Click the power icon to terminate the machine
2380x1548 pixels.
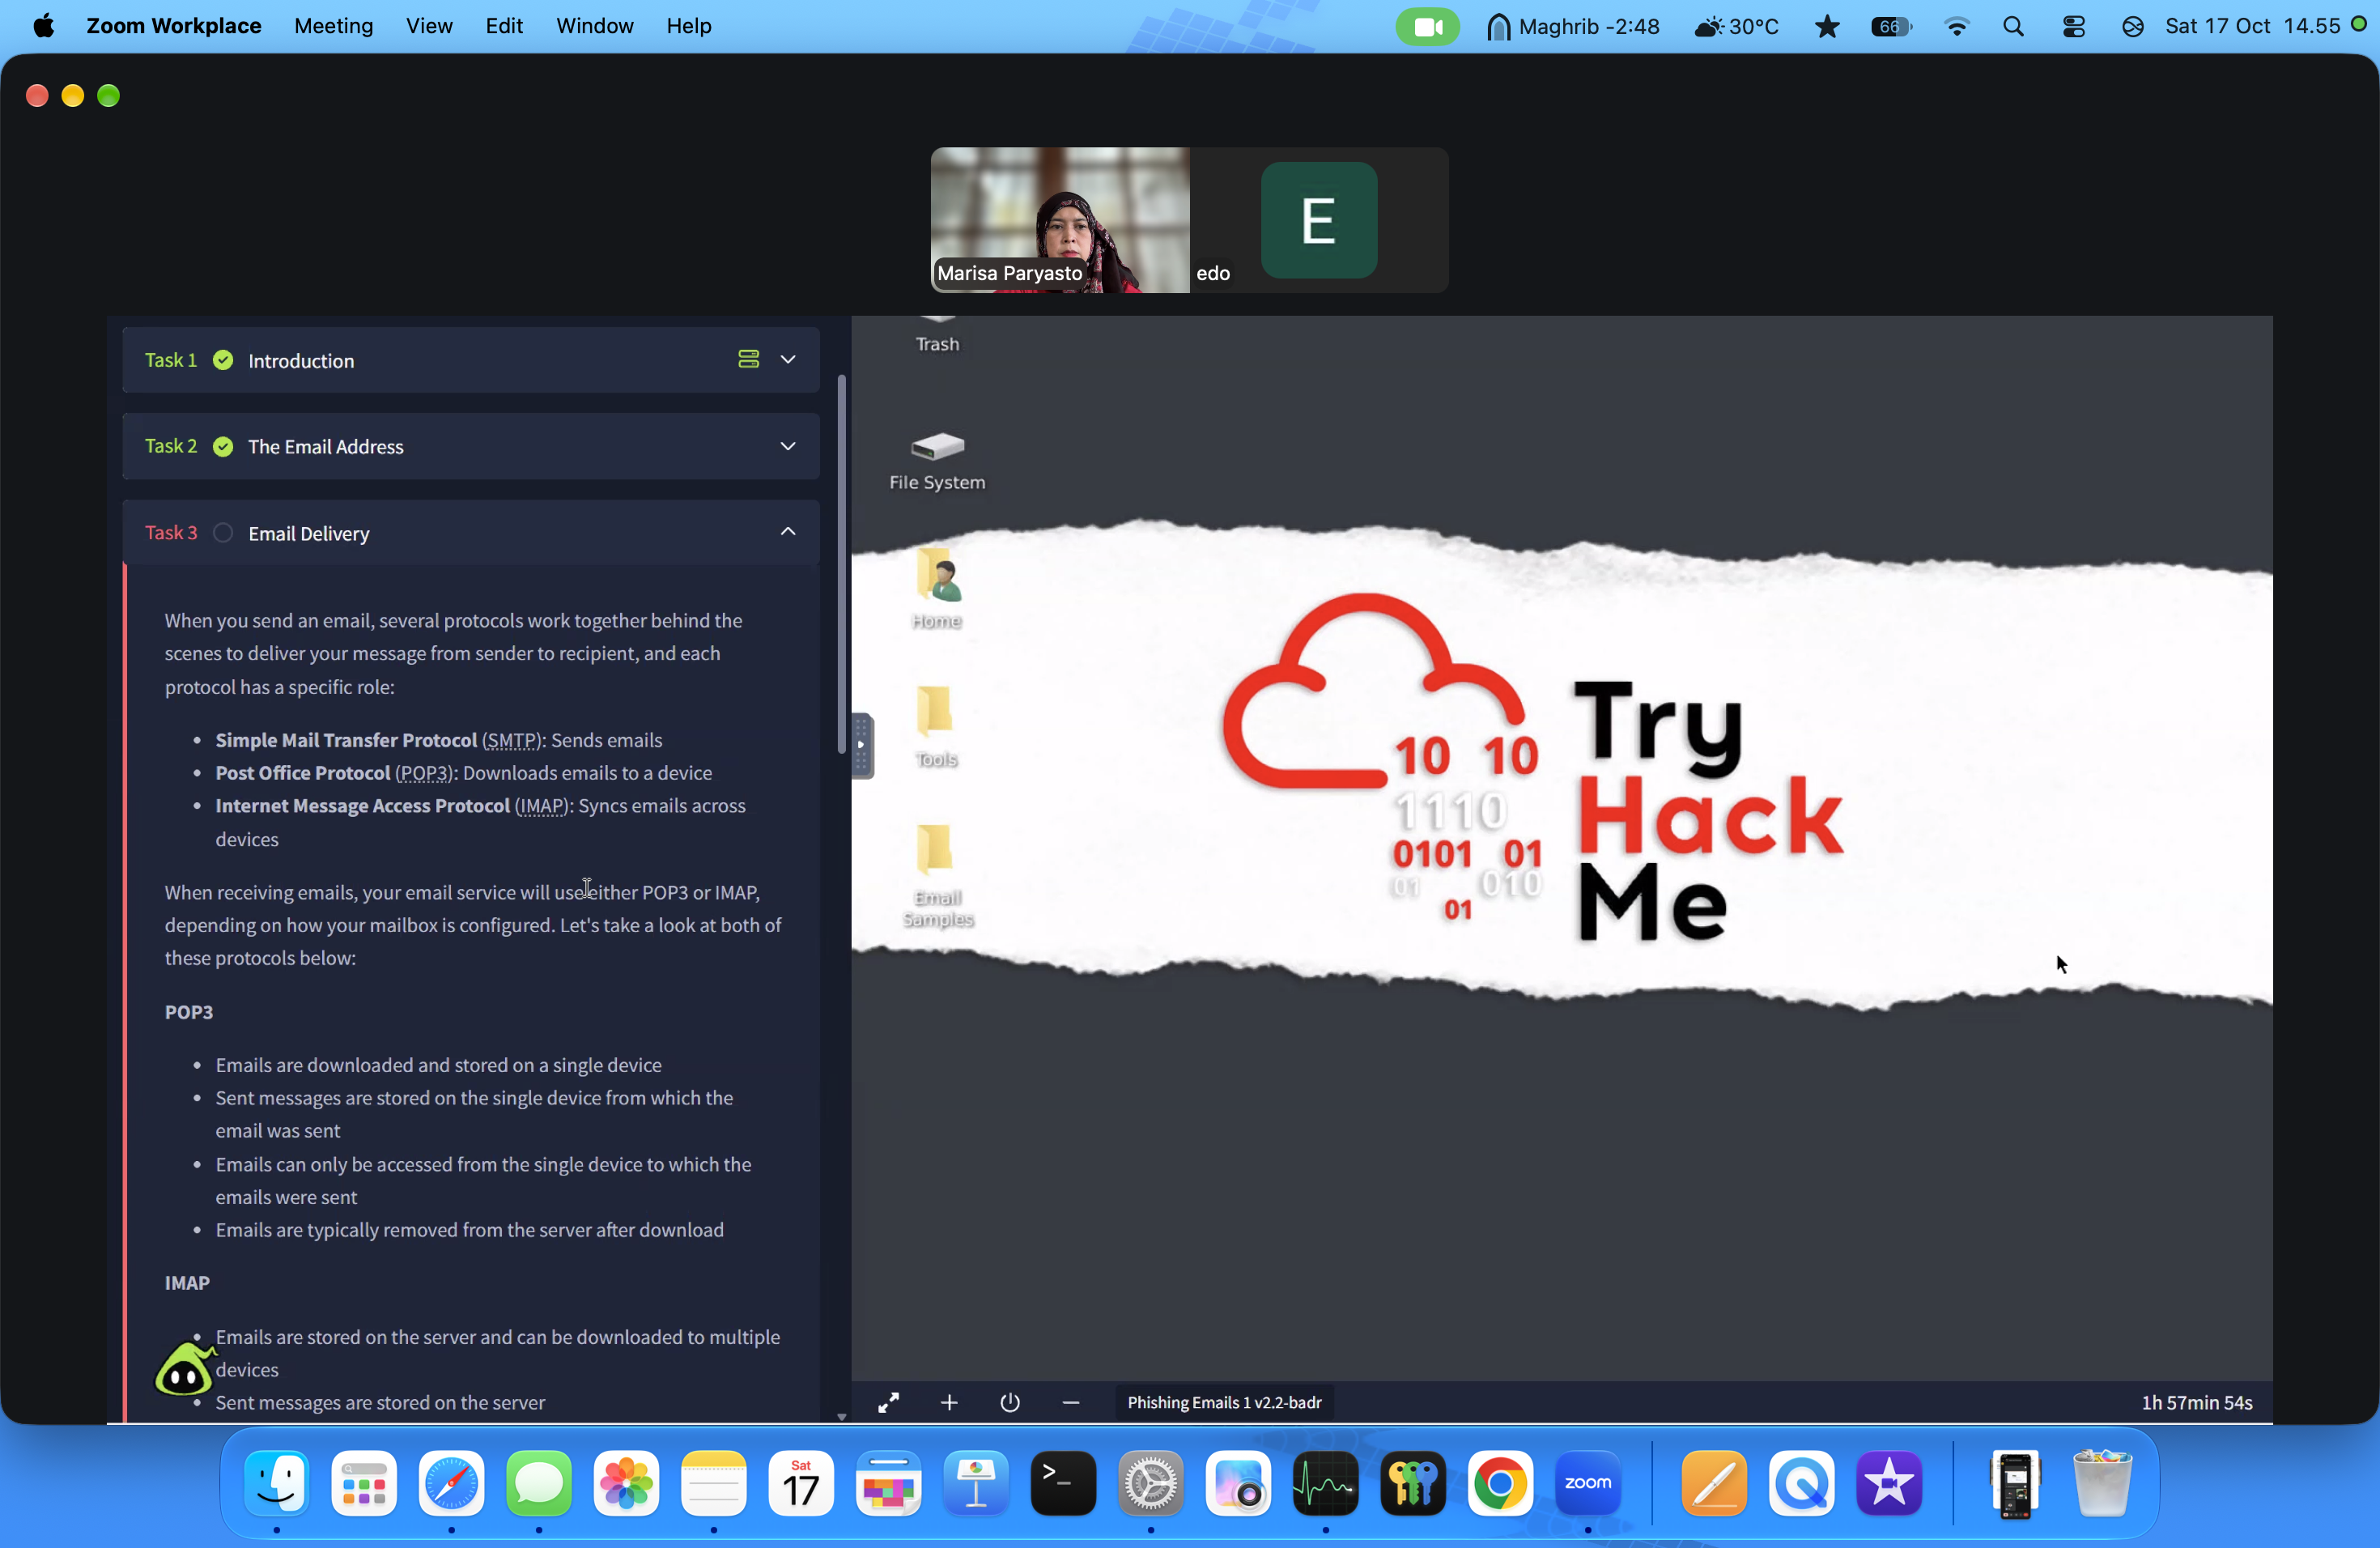[x=1010, y=1403]
